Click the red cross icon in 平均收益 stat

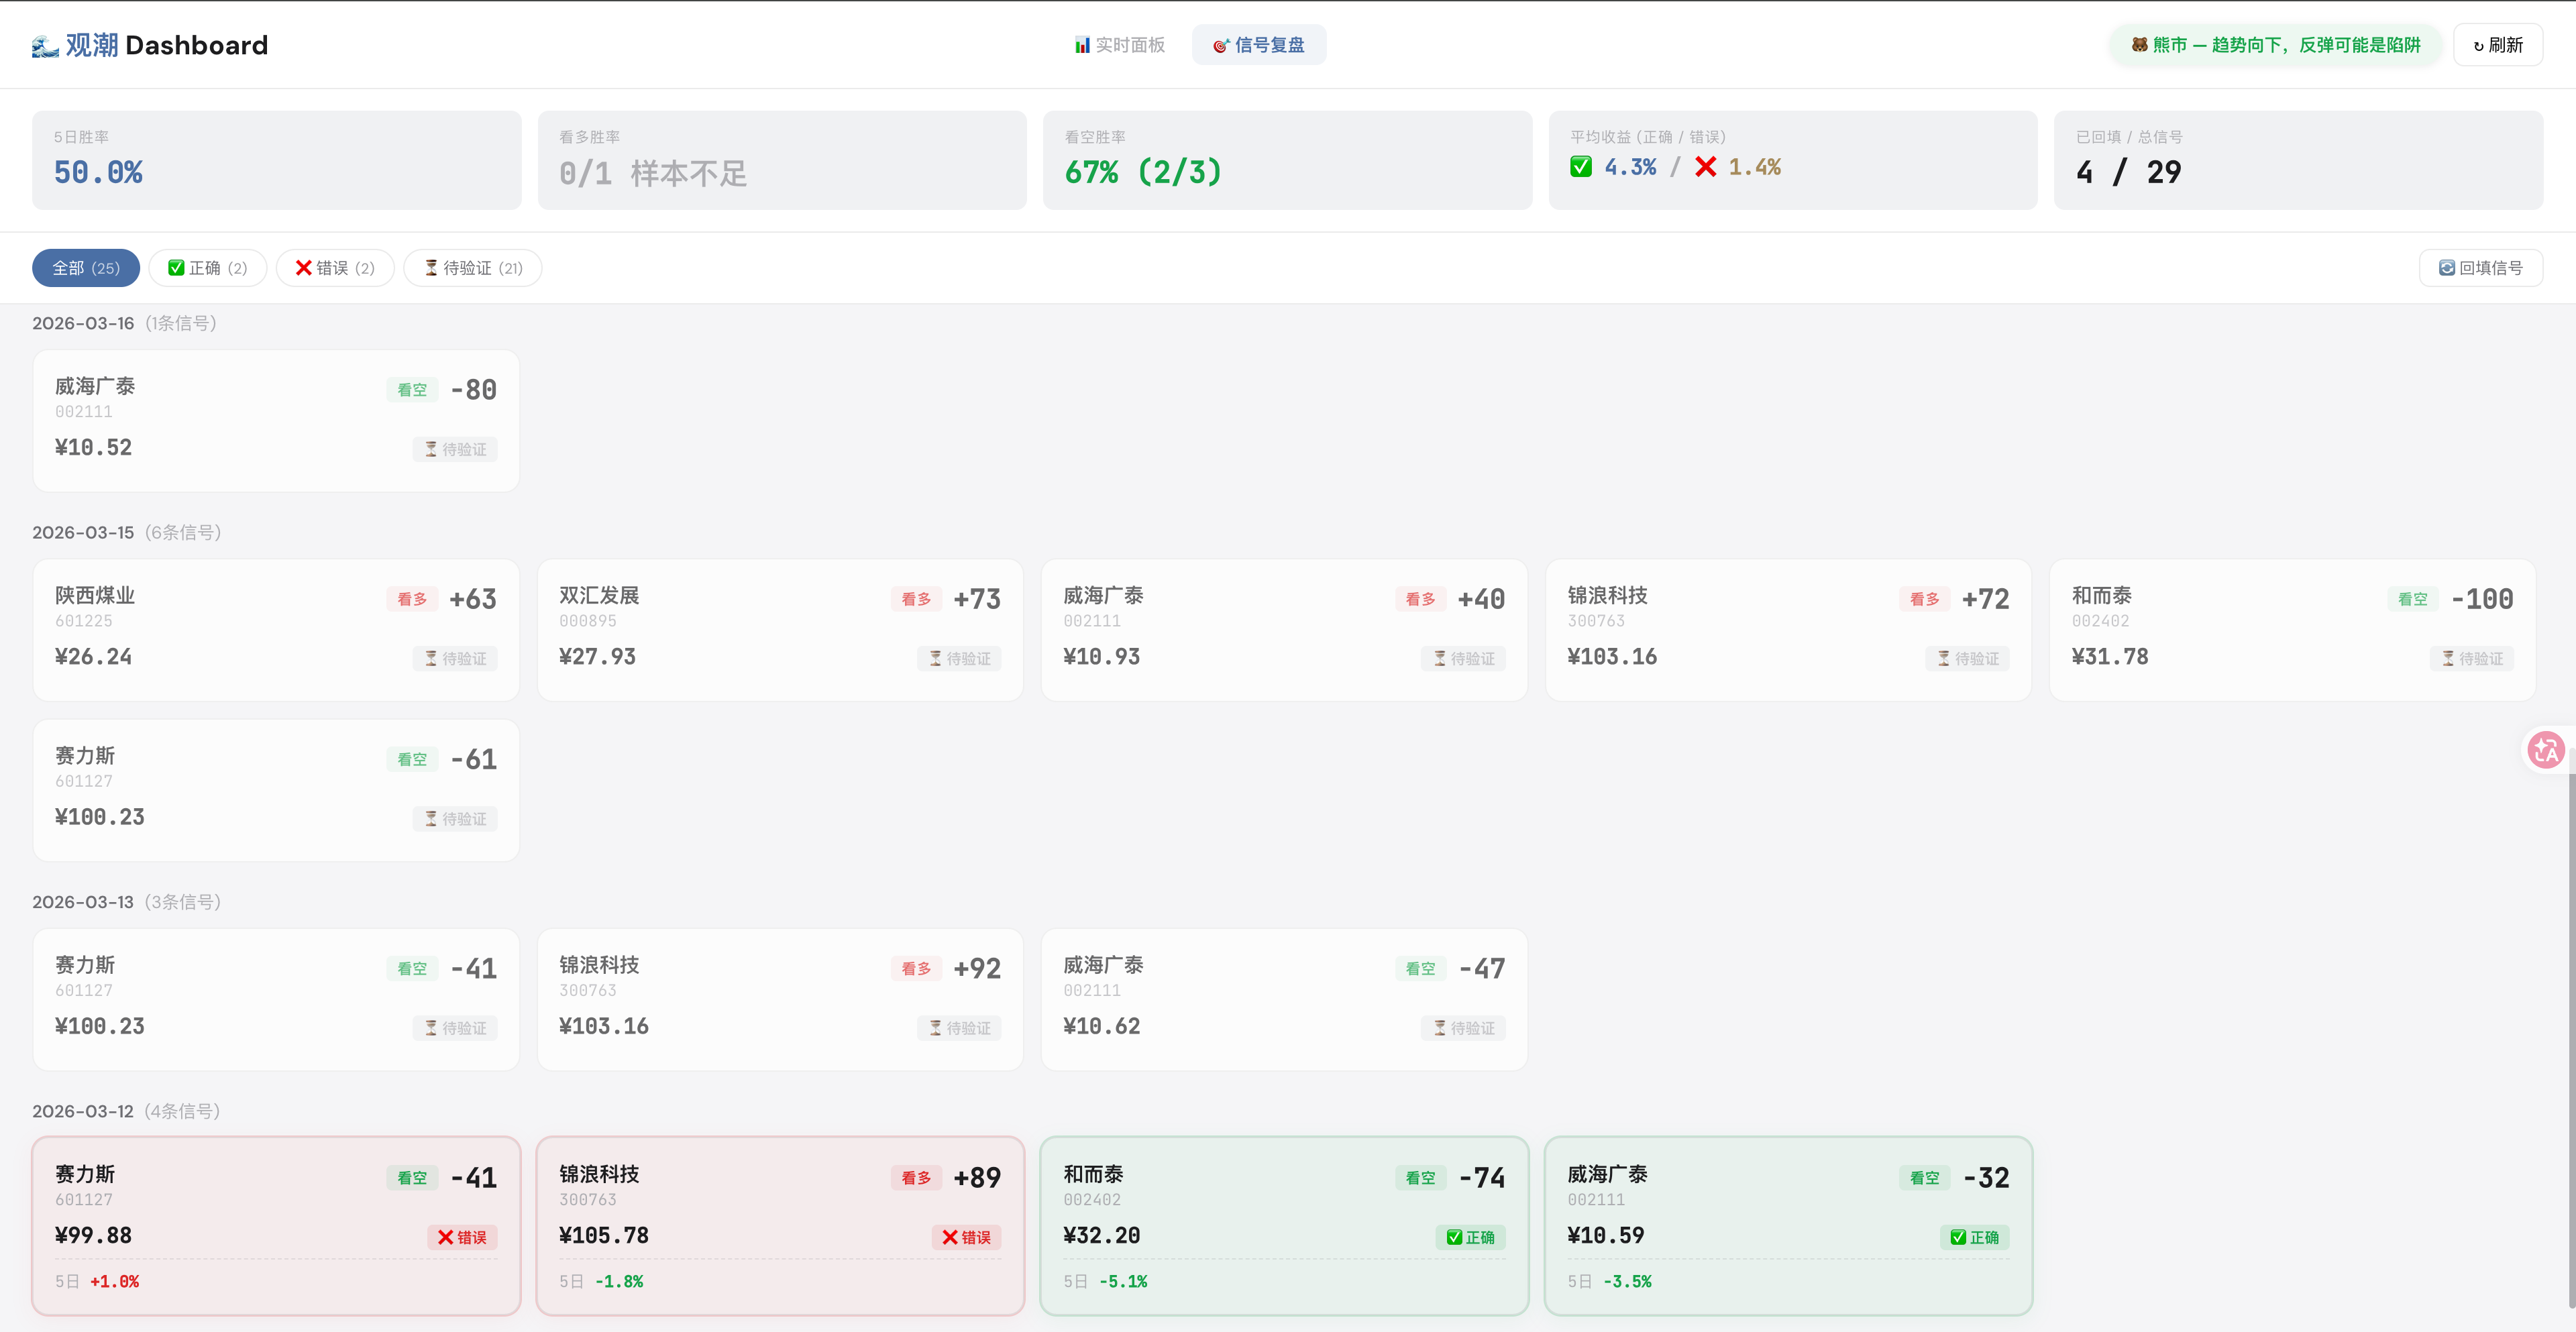click(x=1706, y=167)
